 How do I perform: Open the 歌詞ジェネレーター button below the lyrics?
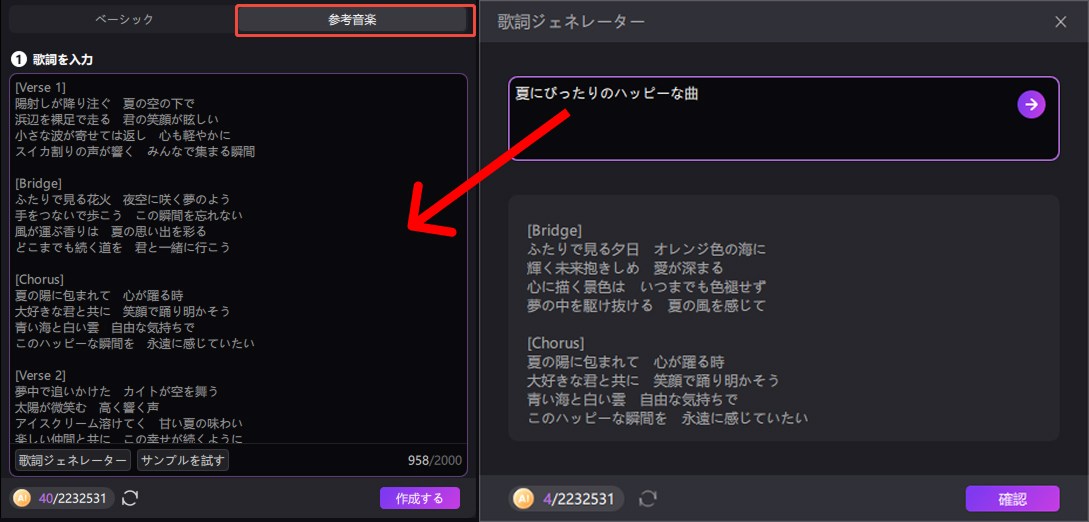(x=73, y=460)
